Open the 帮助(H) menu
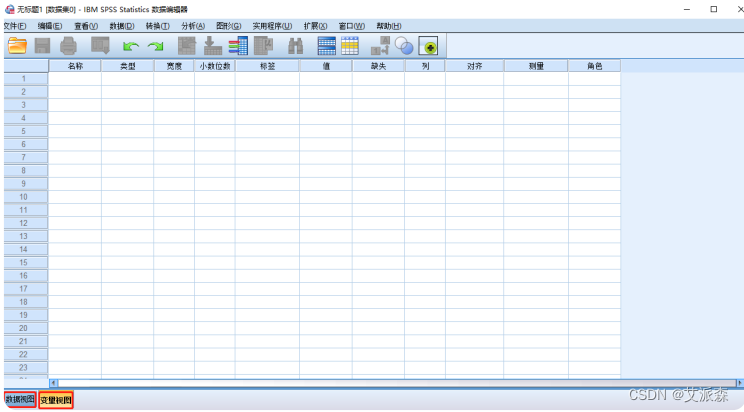Viewport: 744px width, 412px height. click(389, 26)
